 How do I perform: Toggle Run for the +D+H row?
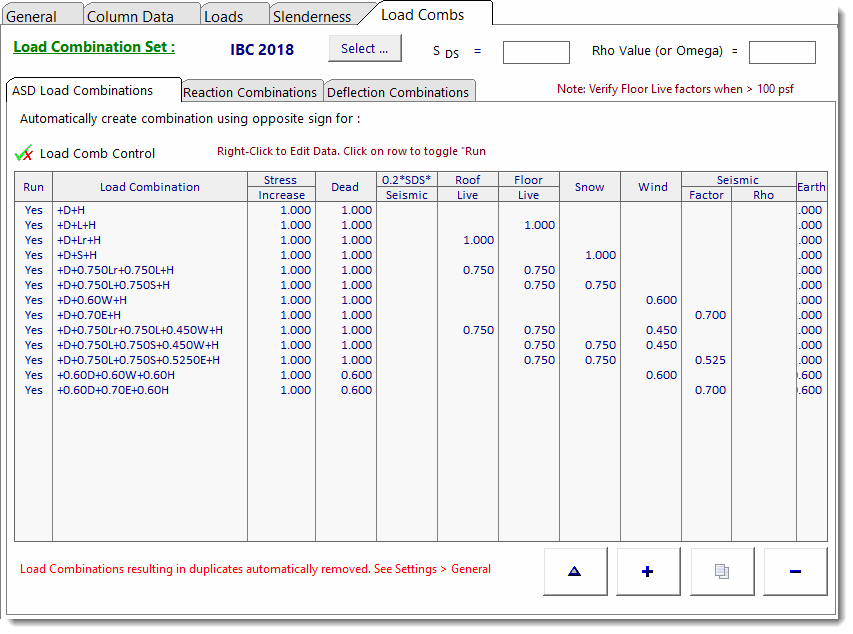tap(34, 210)
